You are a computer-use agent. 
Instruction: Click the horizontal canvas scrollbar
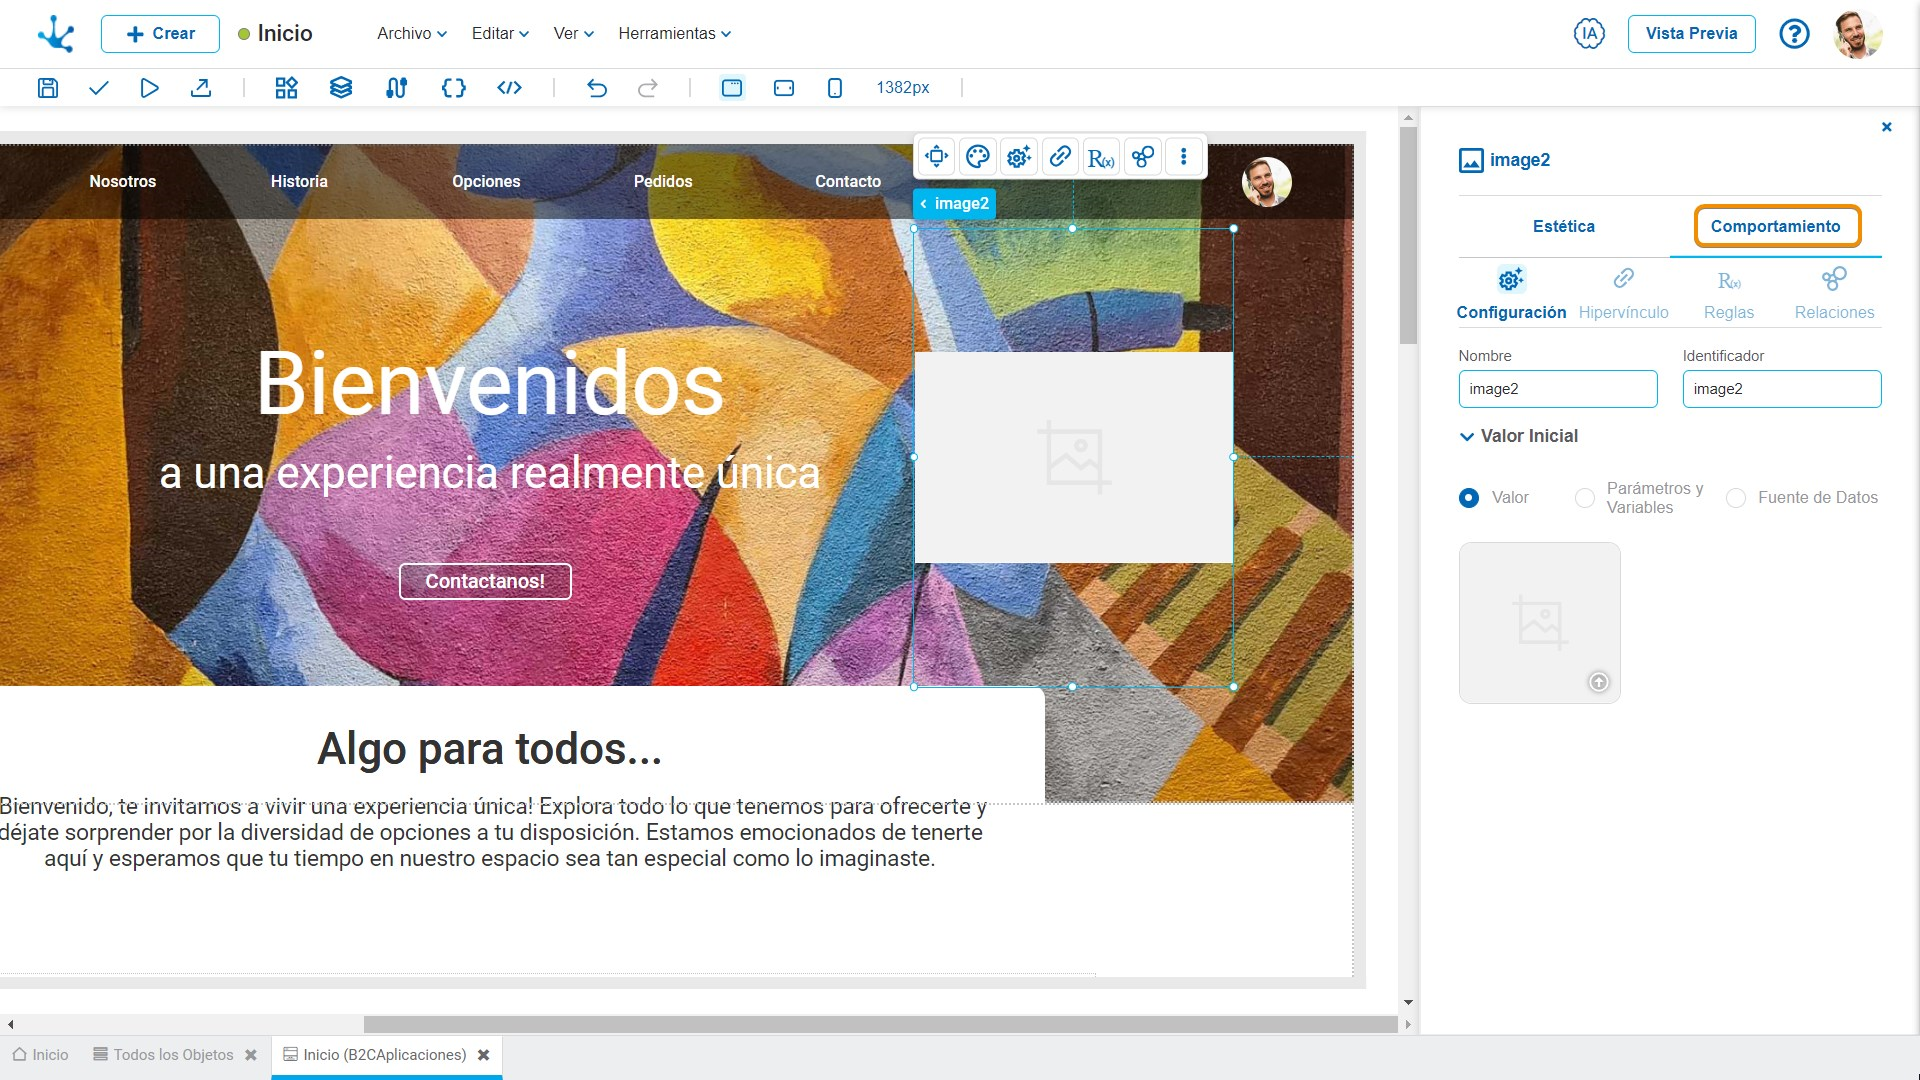click(880, 1024)
